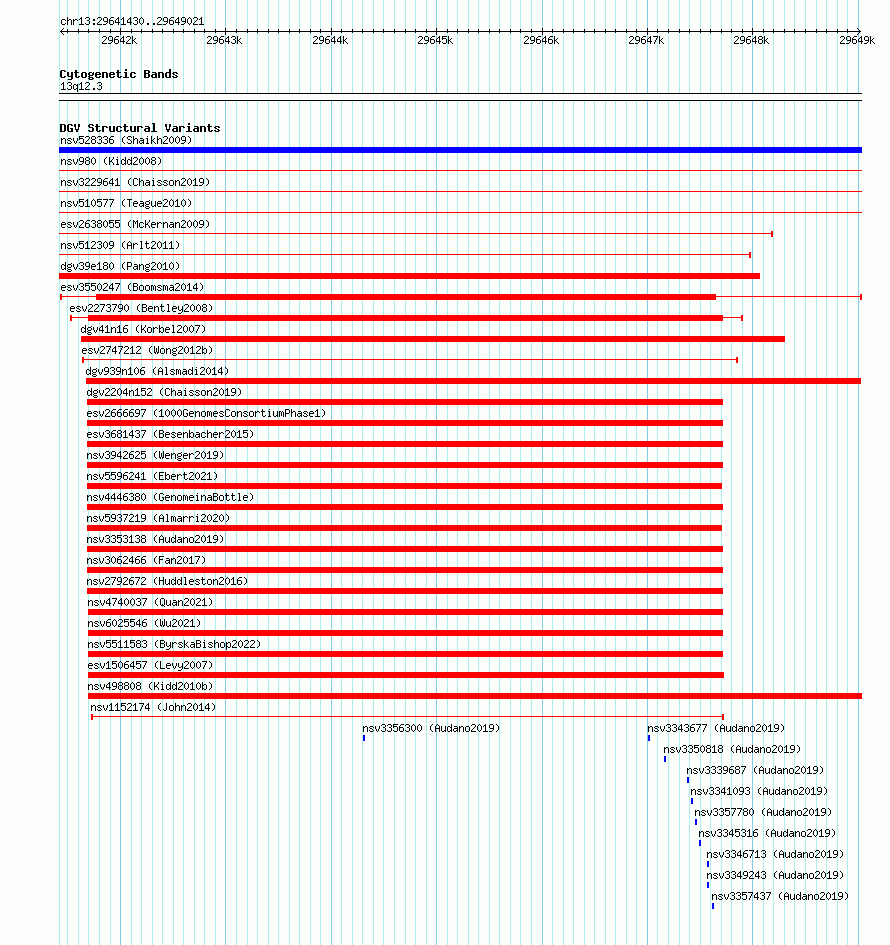890x945 pixels.
Task: Click the nsv3345316 (Audano2019) label
Action: click(767, 834)
